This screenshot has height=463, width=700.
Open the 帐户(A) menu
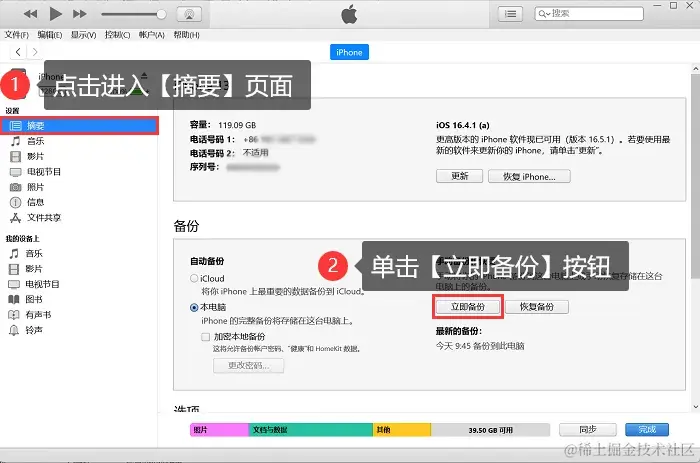[x=152, y=35]
